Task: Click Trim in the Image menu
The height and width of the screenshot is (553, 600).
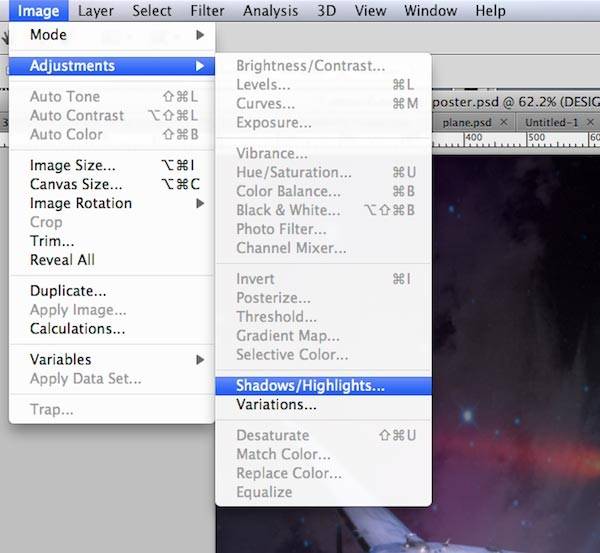Action: coord(52,241)
